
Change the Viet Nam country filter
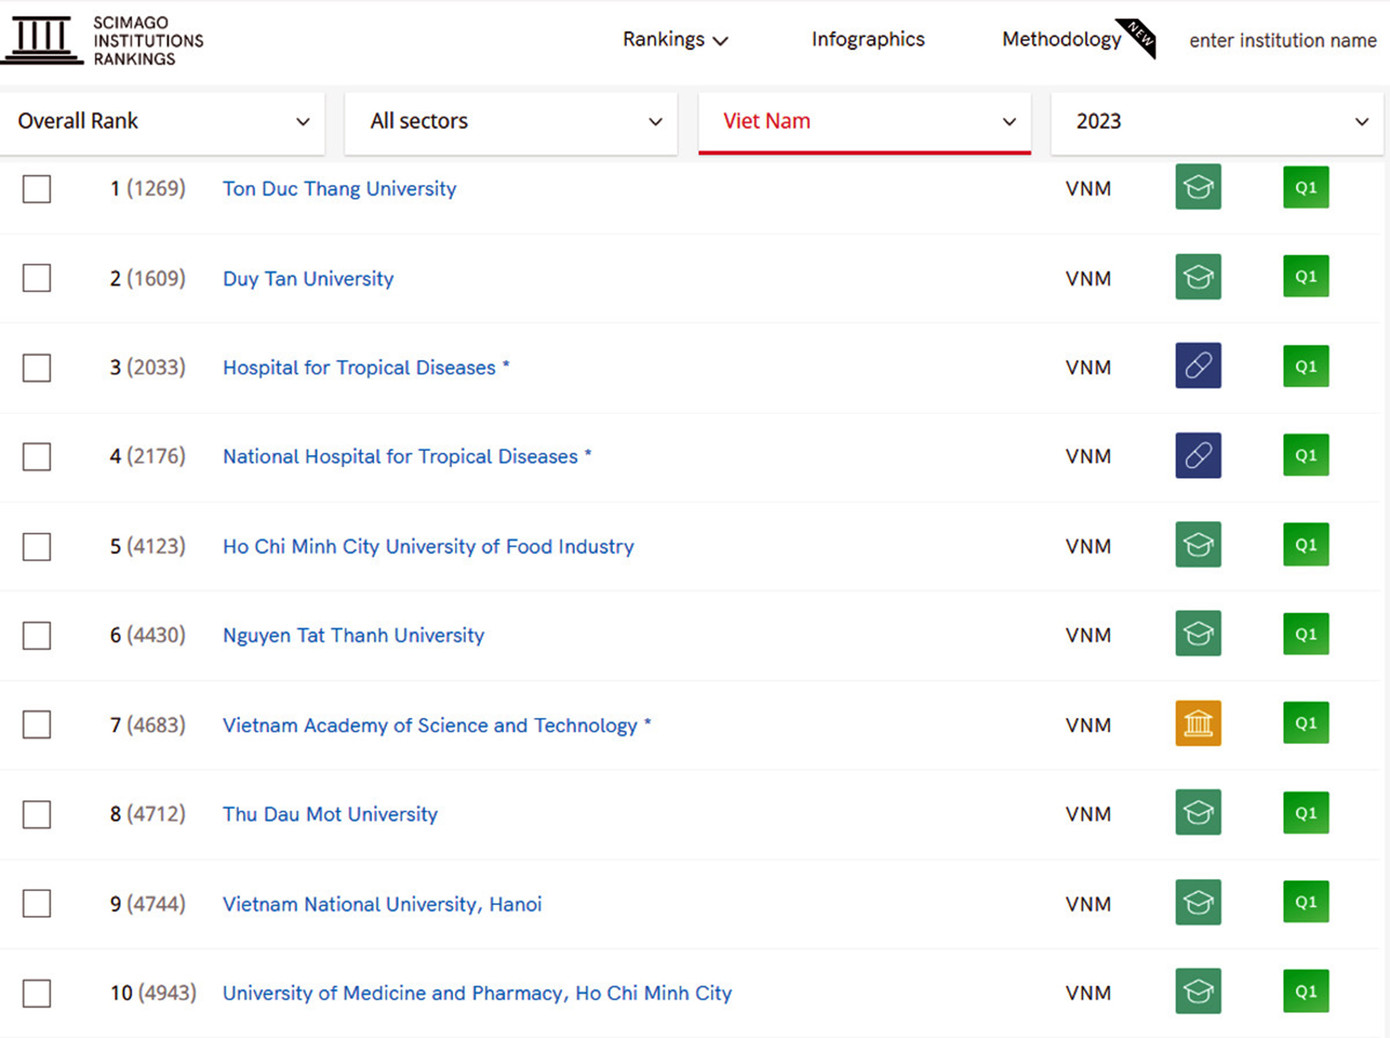(x=865, y=121)
